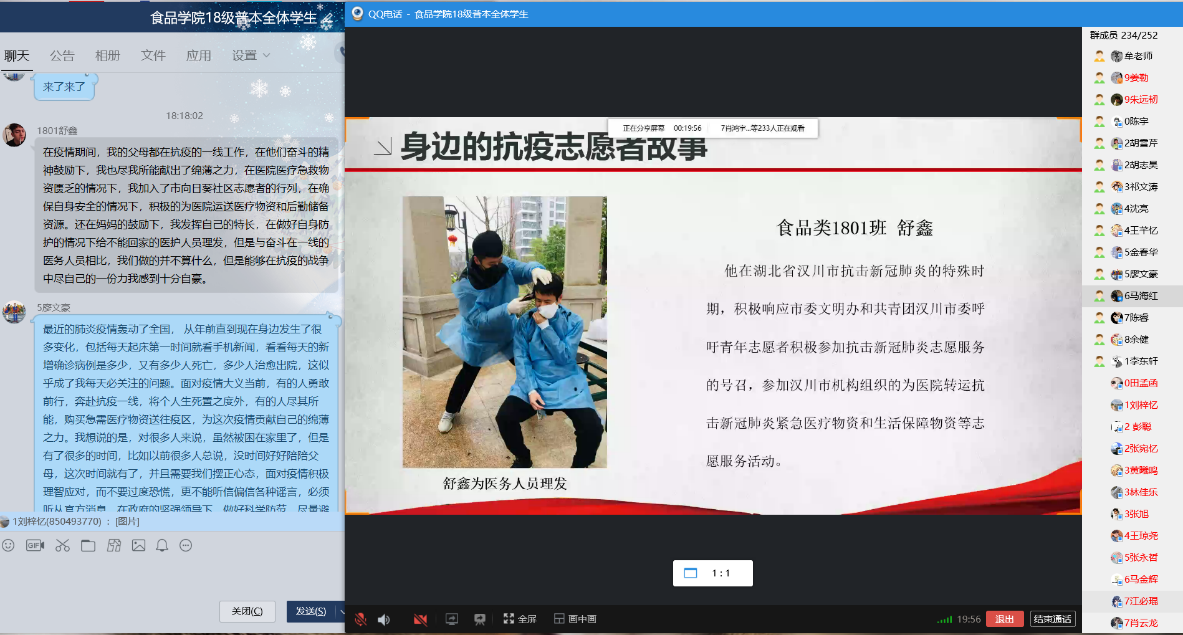Click the 结束通话 button
Screen dimensions: 1183x635
(x=1053, y=619)
